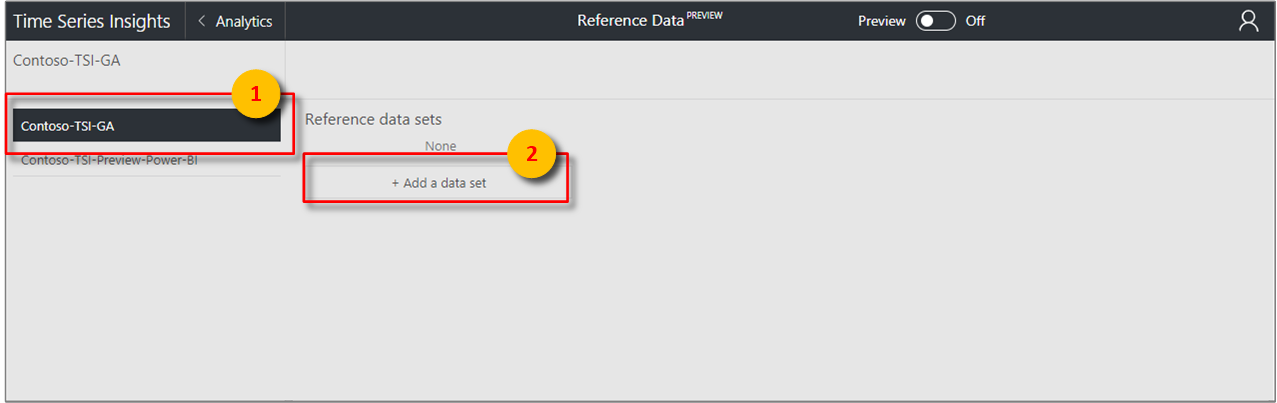Click the Contoso-TSI-GA heading above the list
Screen dimensions: 1277x403
(67, 60)
